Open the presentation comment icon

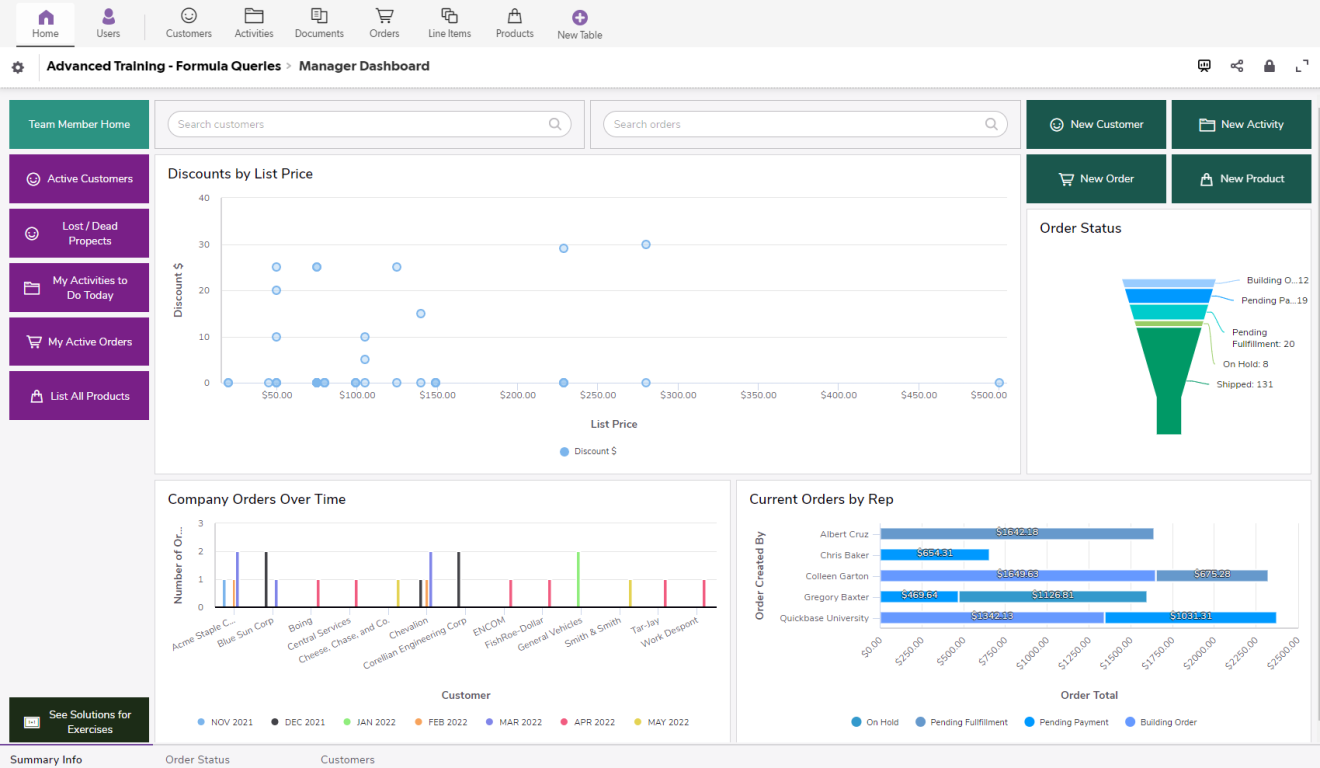(x=1204, y=66)
